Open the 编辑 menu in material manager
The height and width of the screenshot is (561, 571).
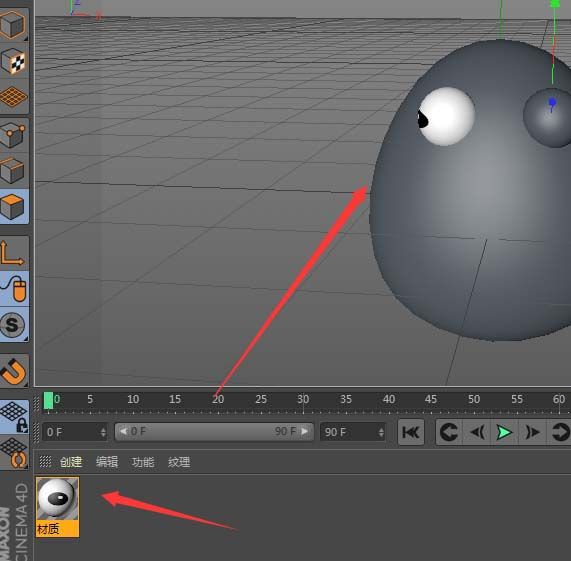click(x=107, y=462)
